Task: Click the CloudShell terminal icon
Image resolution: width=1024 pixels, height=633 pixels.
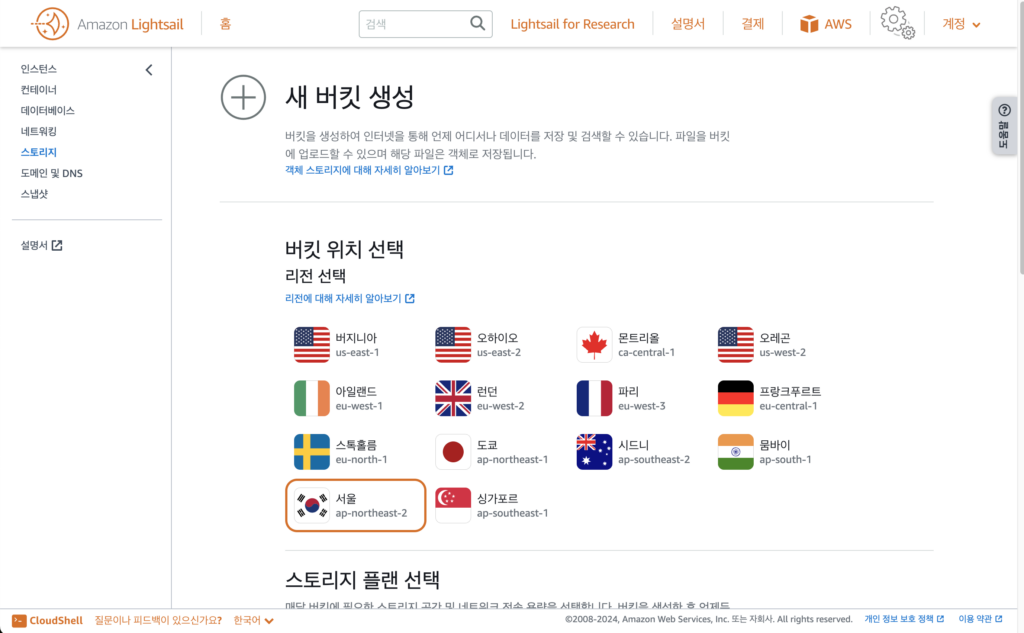Action: tap(19, 621)
